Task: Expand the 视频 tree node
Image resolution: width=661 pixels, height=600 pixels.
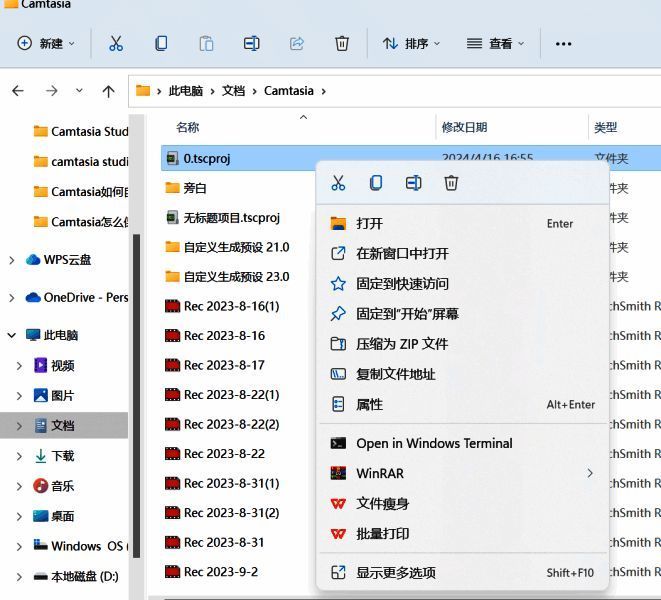Action: click(19, 366)
